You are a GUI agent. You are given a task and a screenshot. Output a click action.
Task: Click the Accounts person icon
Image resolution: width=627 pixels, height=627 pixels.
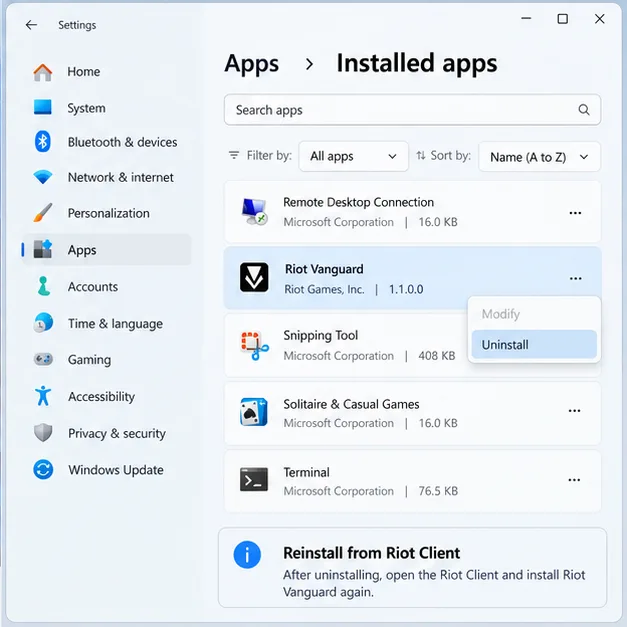44,286
